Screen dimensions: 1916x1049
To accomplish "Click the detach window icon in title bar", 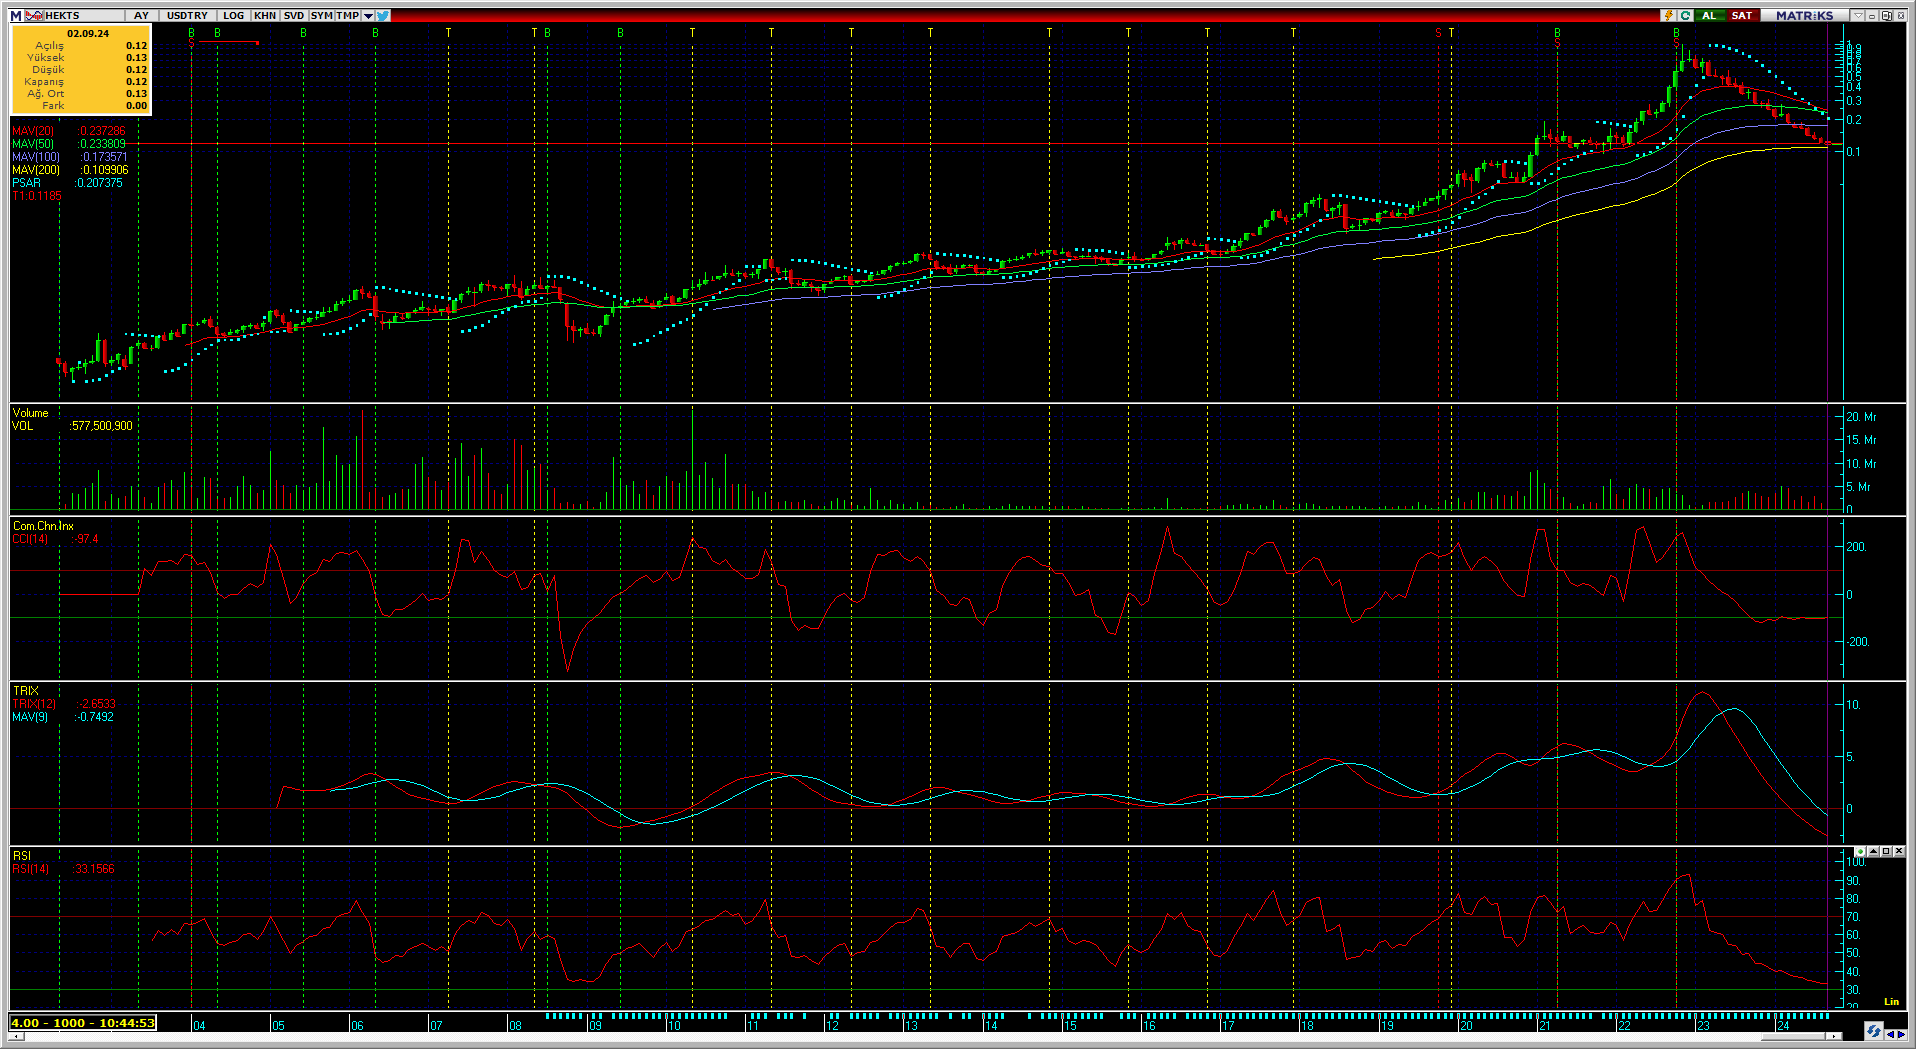I will [x=1886, y=15].
